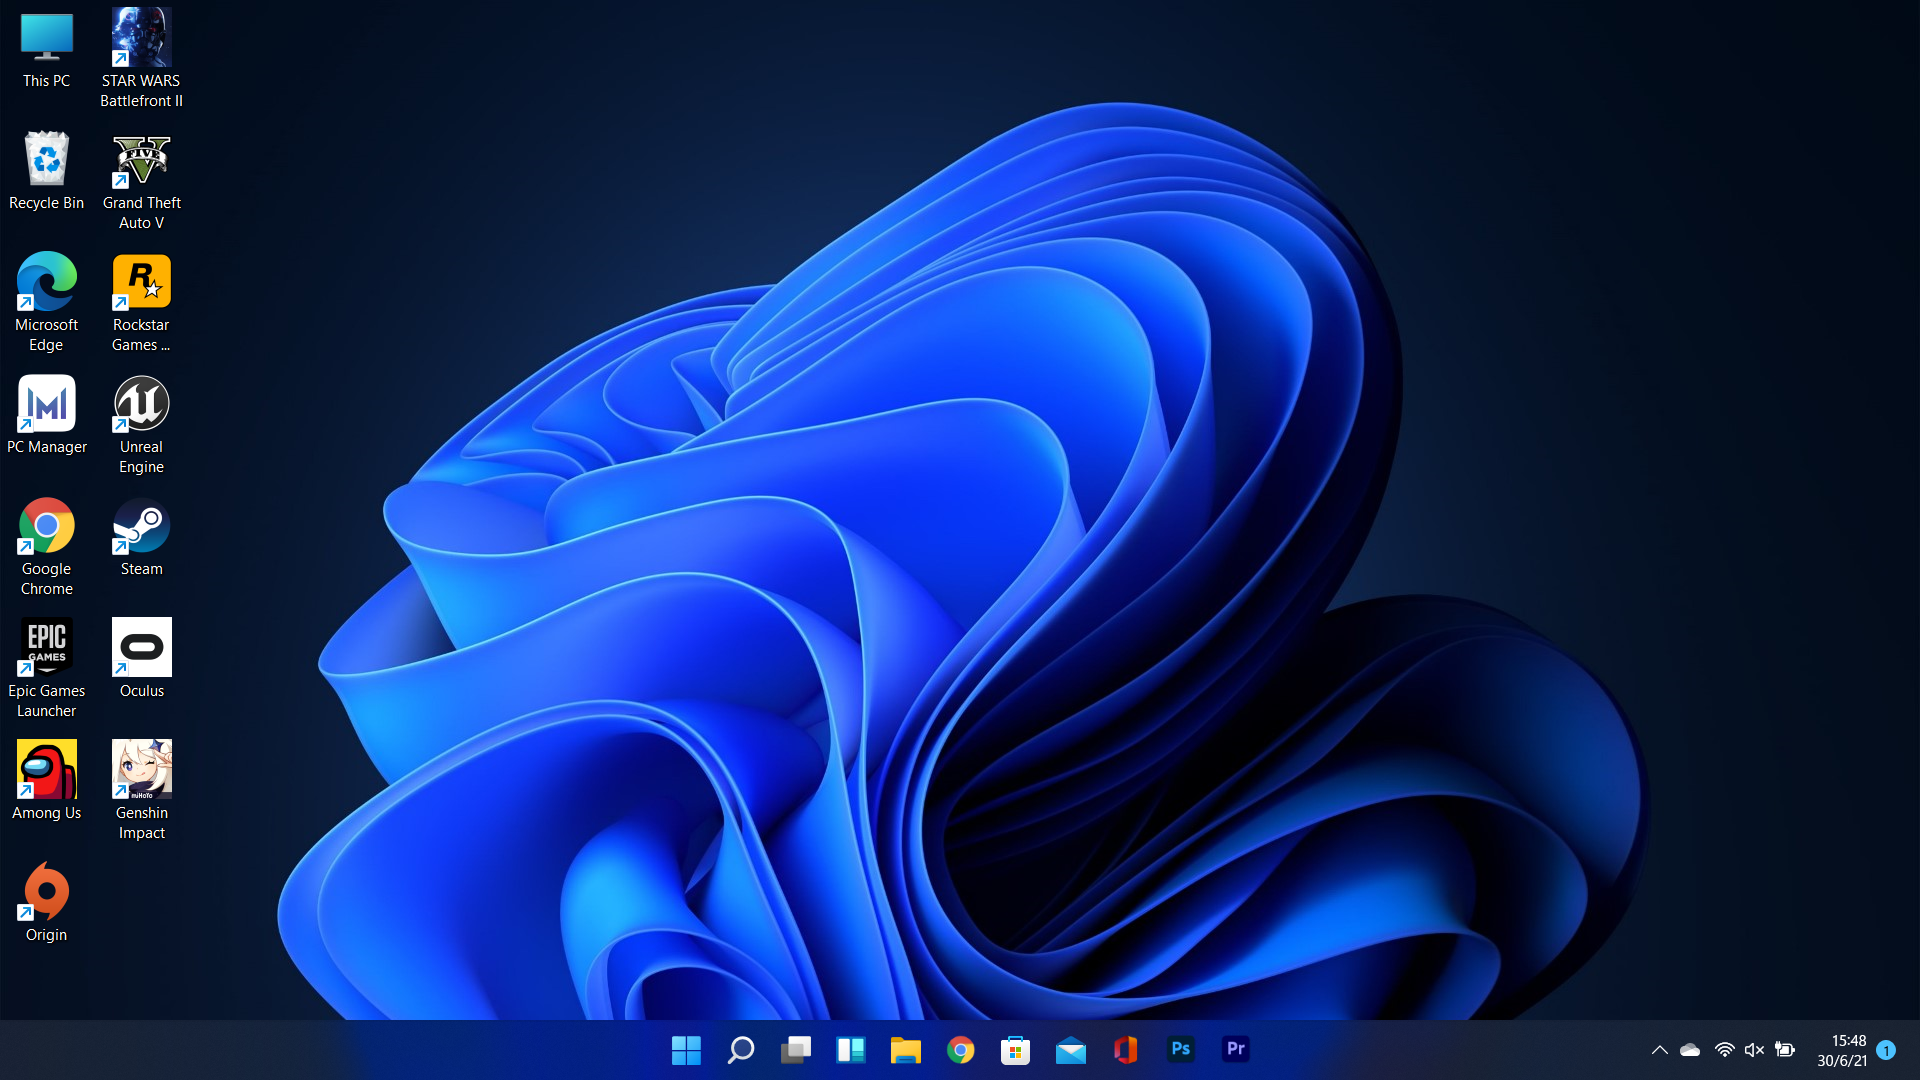Launch Office from the taskbar
Image resolution: width=1920 pixels, height=1080 pixels.
(x=1126, y=1050)
